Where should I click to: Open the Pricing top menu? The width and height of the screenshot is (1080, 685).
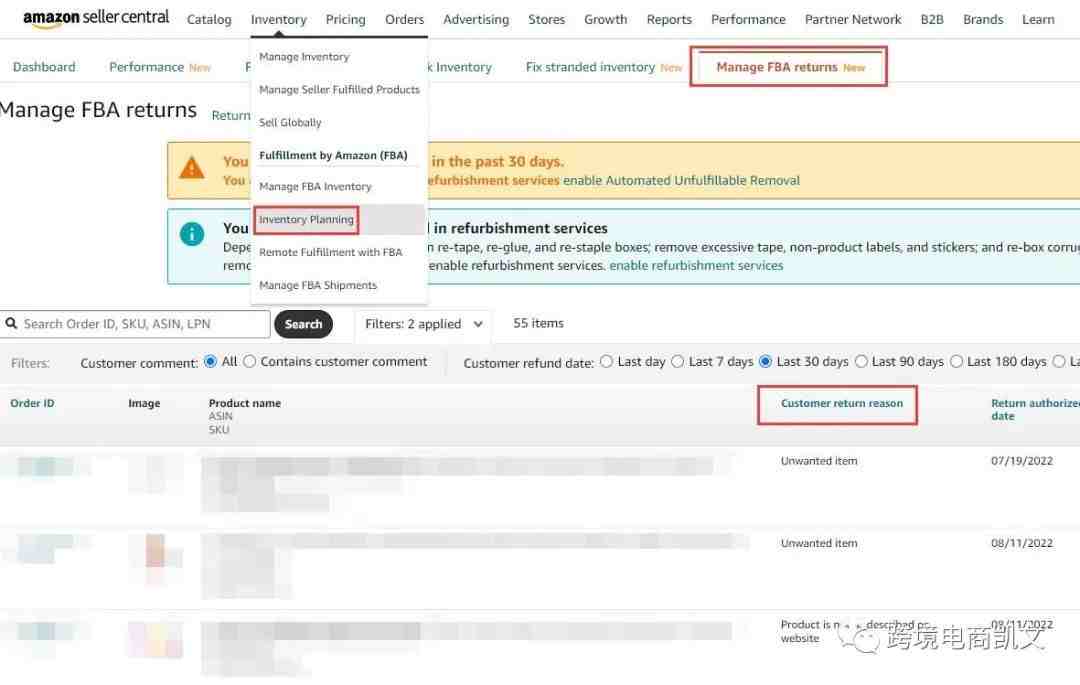coord(345,19)
